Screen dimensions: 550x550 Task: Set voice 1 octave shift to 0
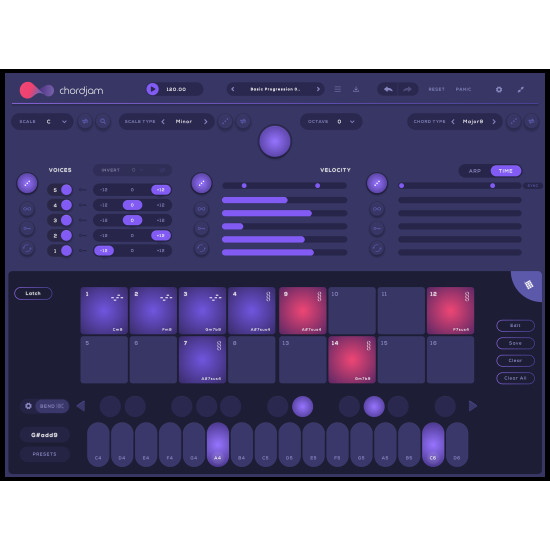[132, 250]
